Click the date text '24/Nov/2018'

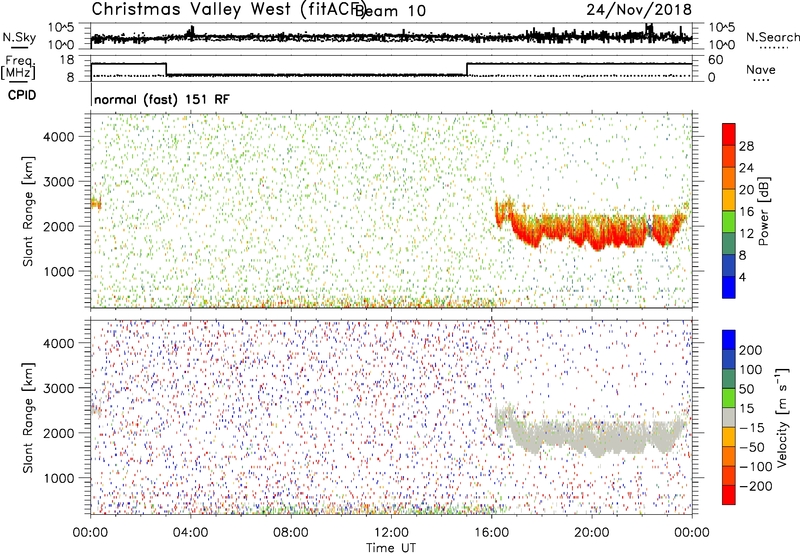(x=639, y=10)
